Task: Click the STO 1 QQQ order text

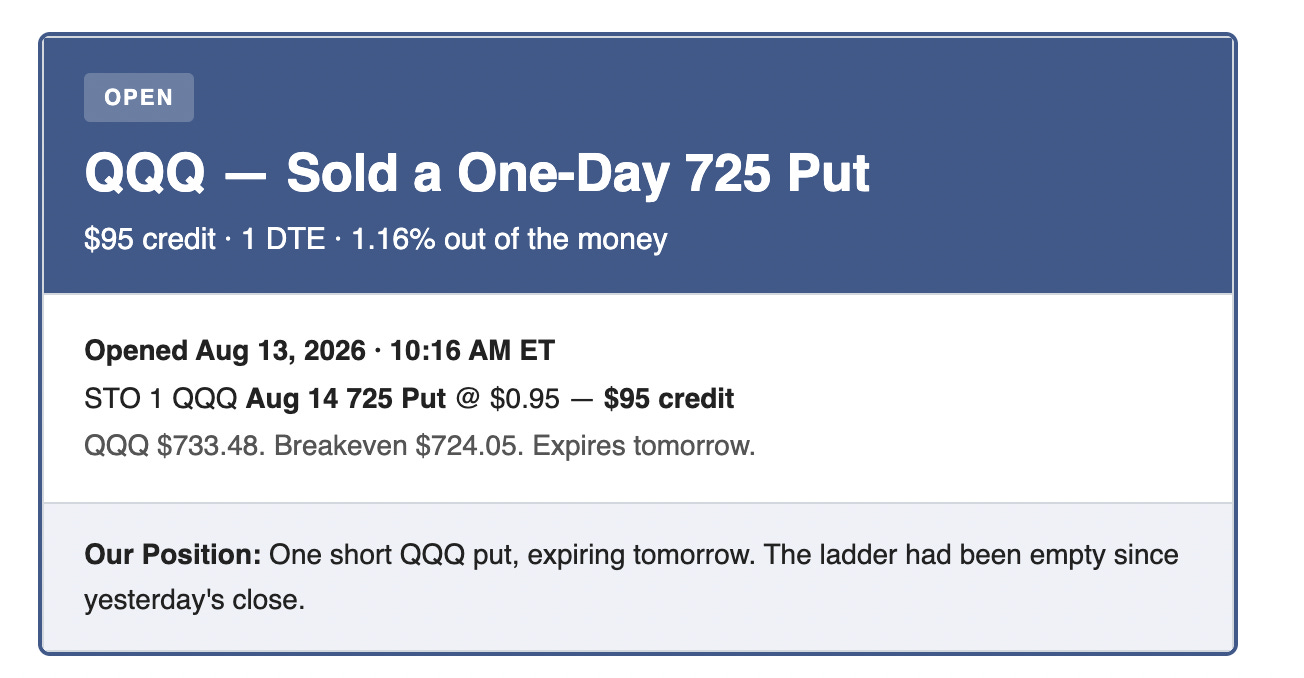Action: (161, 399)
